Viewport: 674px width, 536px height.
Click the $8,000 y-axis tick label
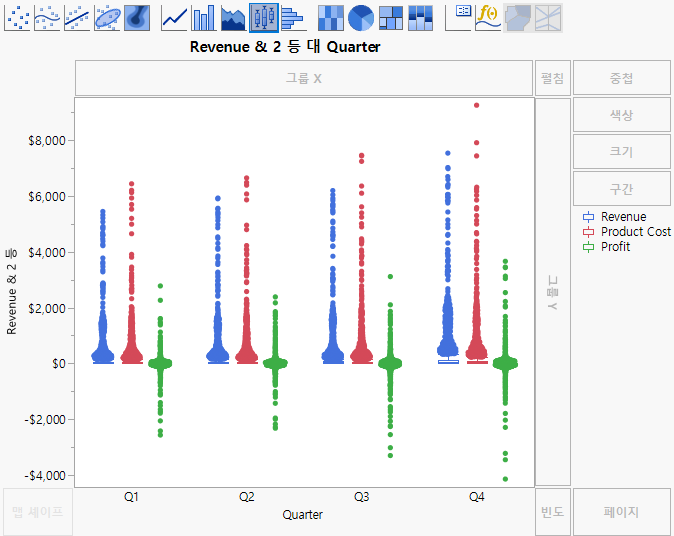click(x=47, y=141)
